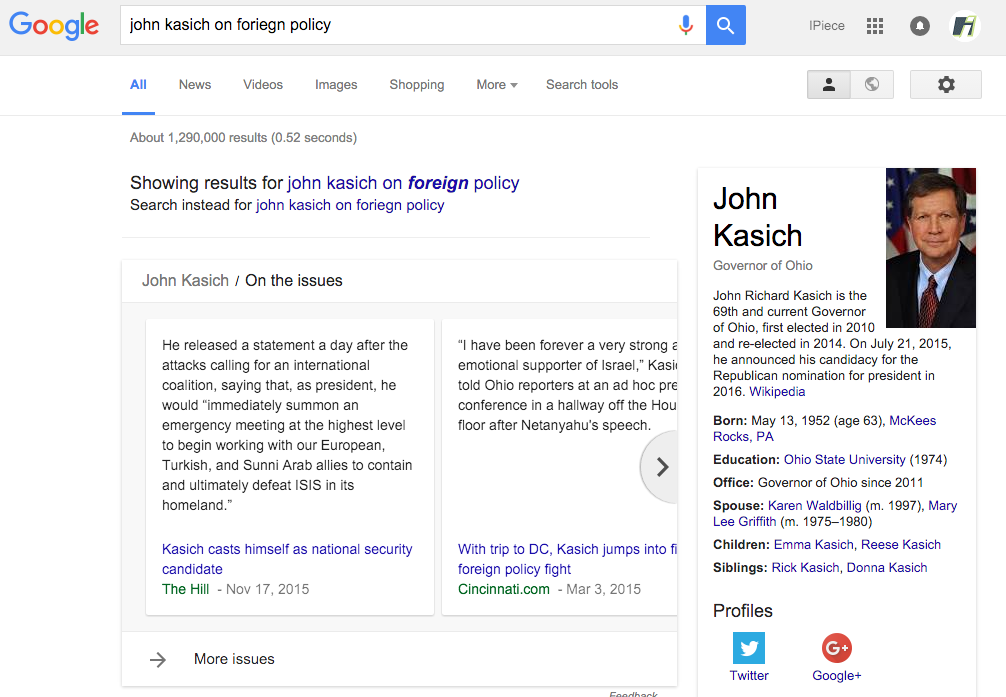The height and width of the screenshot is (697, 1006).
Task: Click the 'John Kasich' knowledge panel title
Action: coord(758,217)
